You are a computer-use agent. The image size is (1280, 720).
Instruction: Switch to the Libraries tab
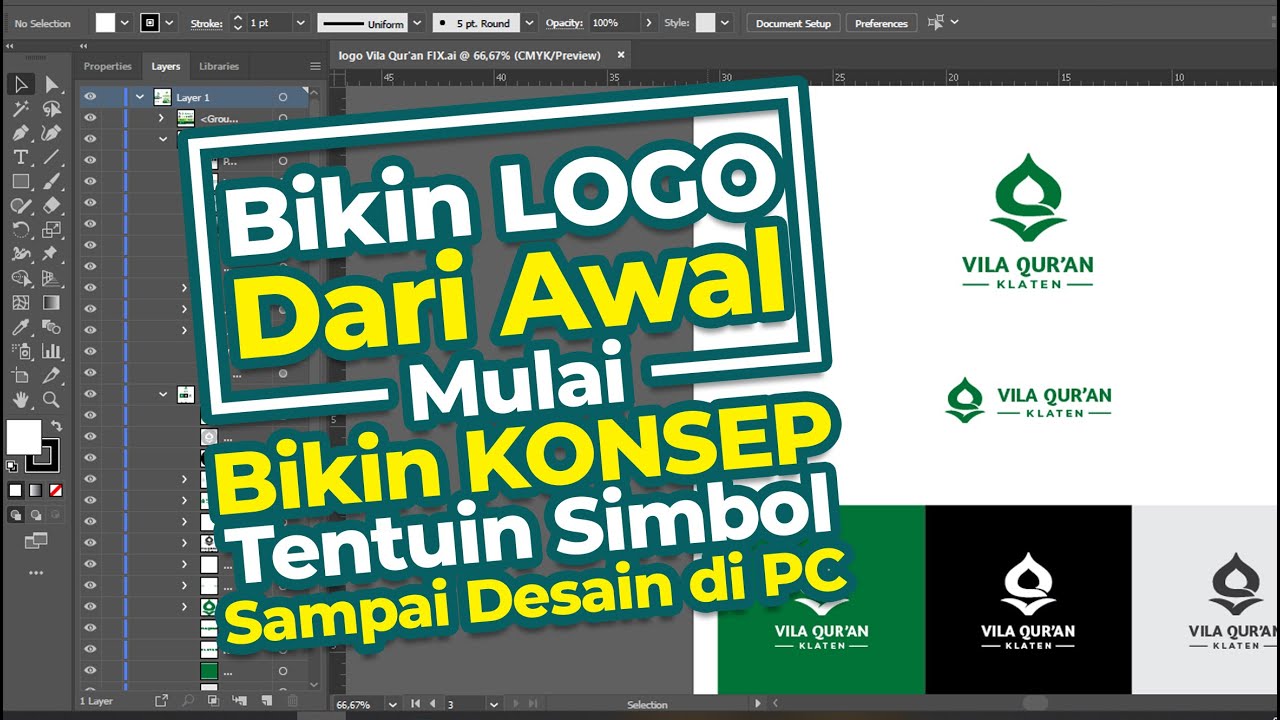pos(219,66)
